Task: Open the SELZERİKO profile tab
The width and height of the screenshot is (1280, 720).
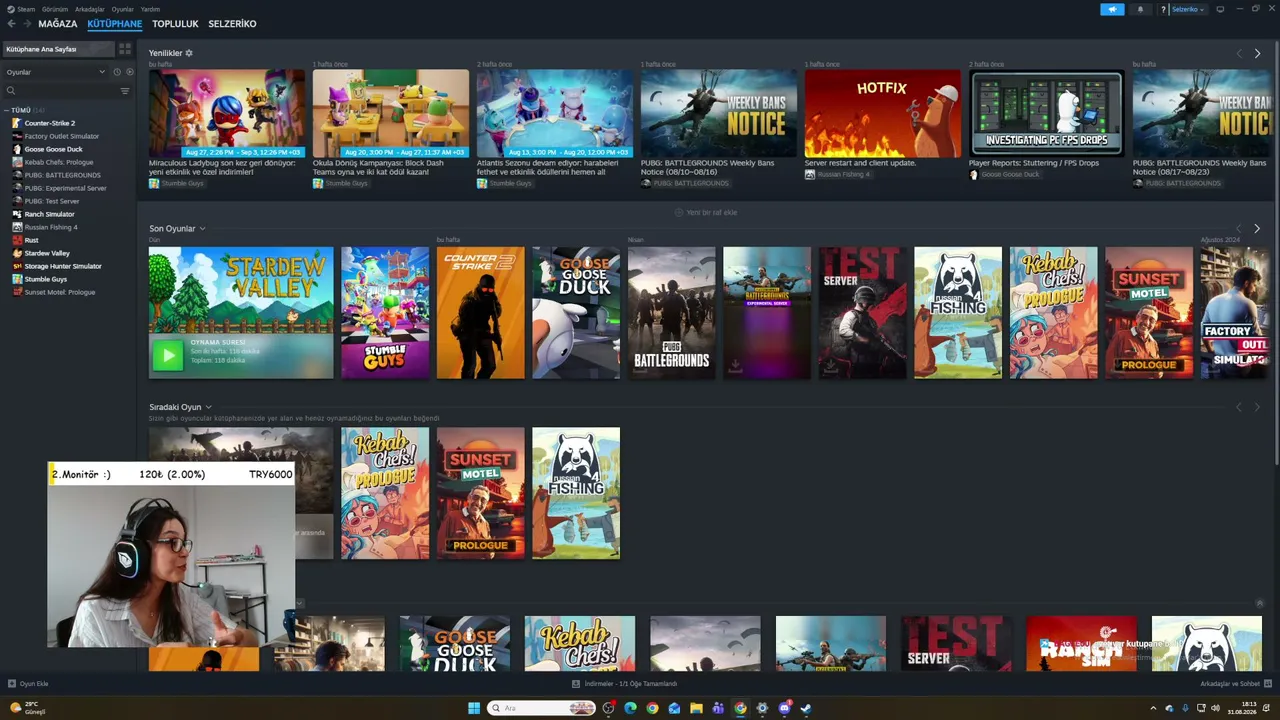Action: tap(232, 24)
